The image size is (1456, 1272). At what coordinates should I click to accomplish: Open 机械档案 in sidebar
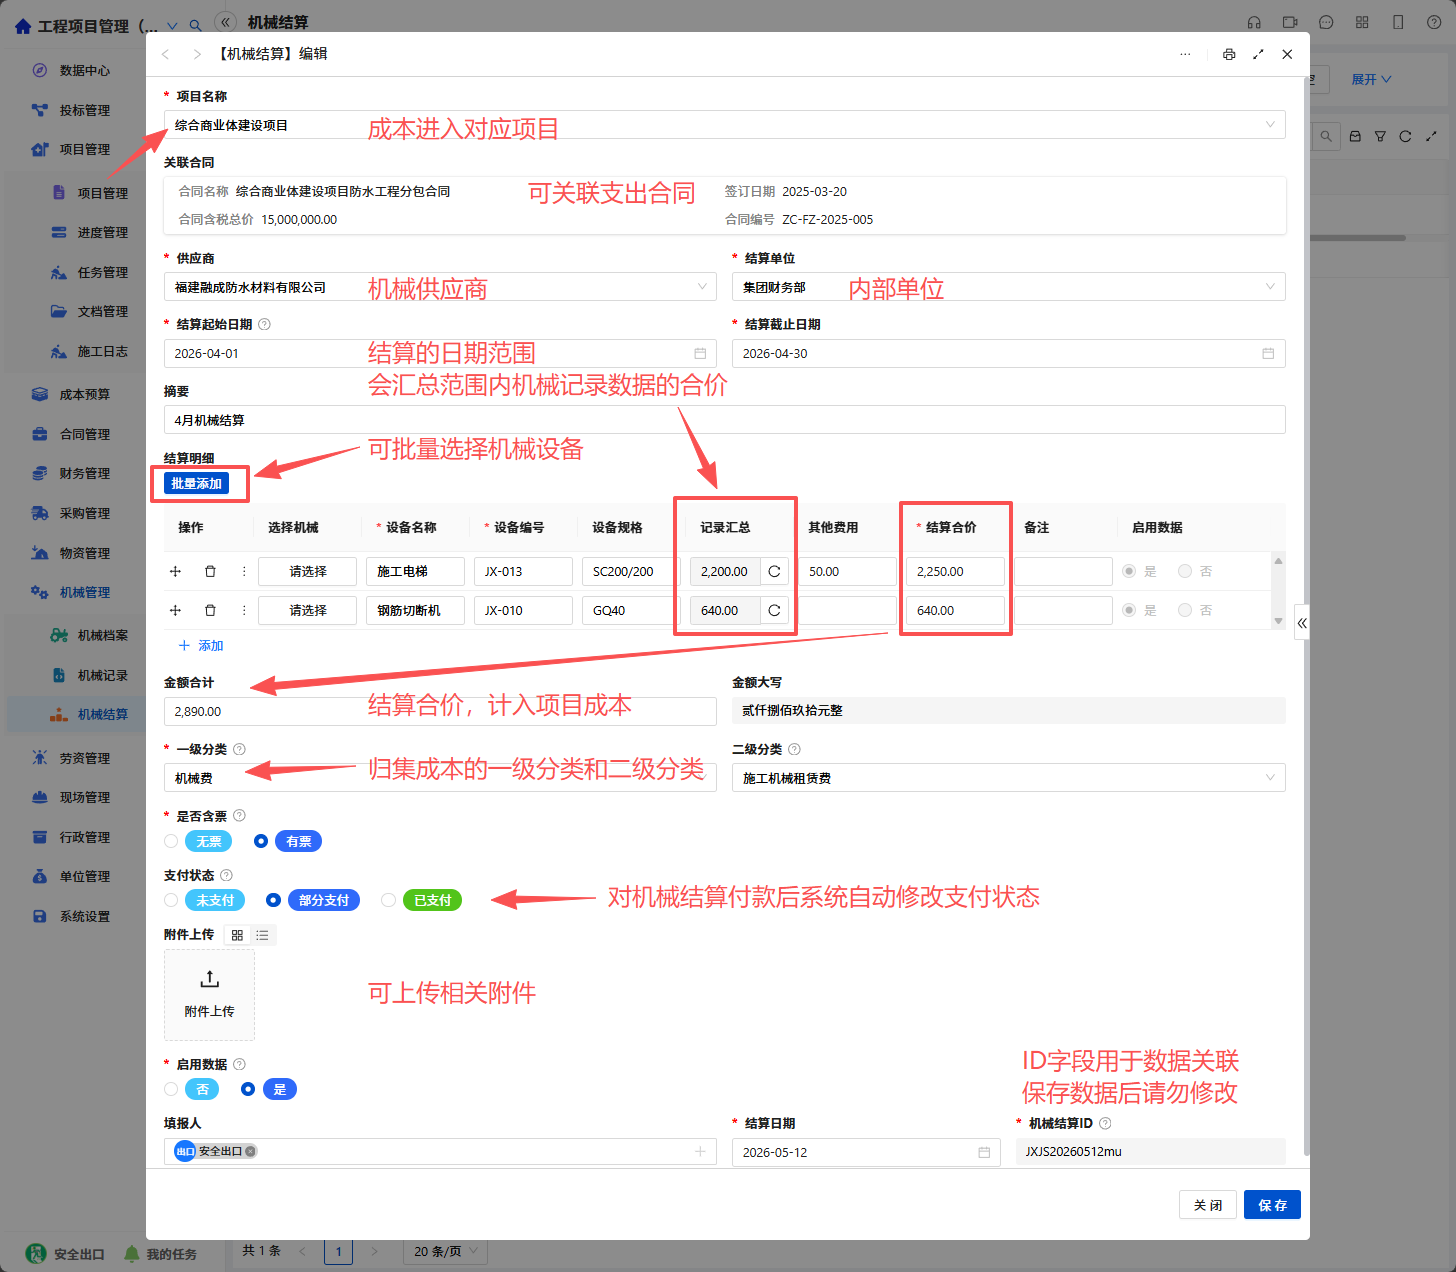click(x=102, y=635)
